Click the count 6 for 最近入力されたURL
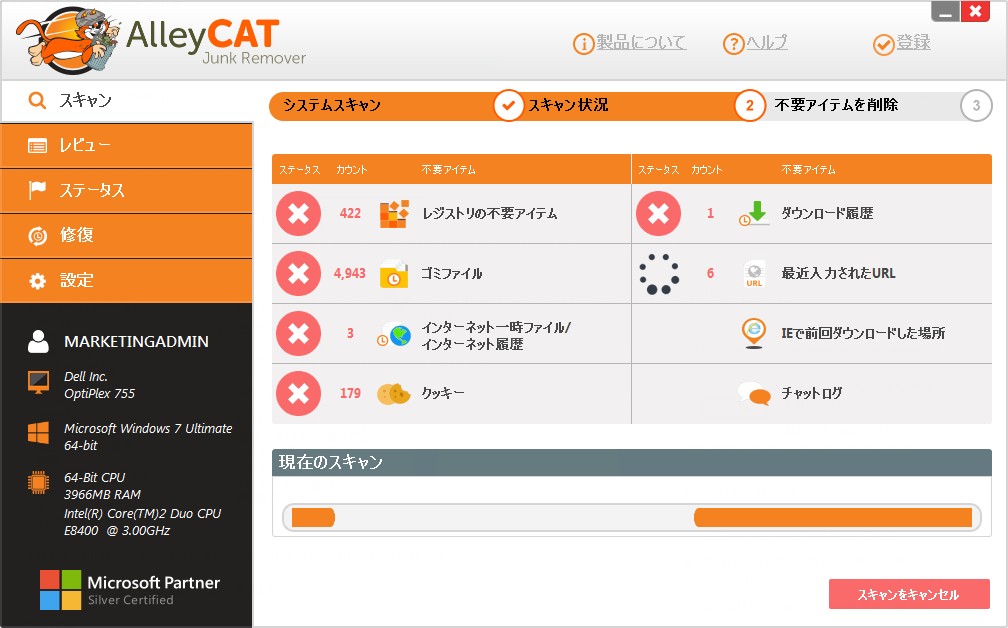 pyautogui.click(x=710, y=274)
